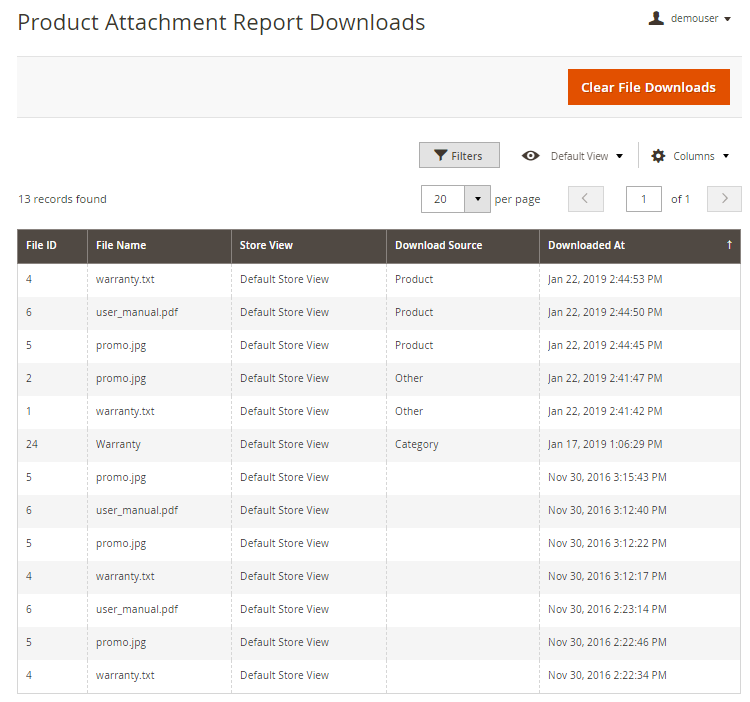Click the per page value field
This screenshot has width=750, height=702.
tap(443, 199)
